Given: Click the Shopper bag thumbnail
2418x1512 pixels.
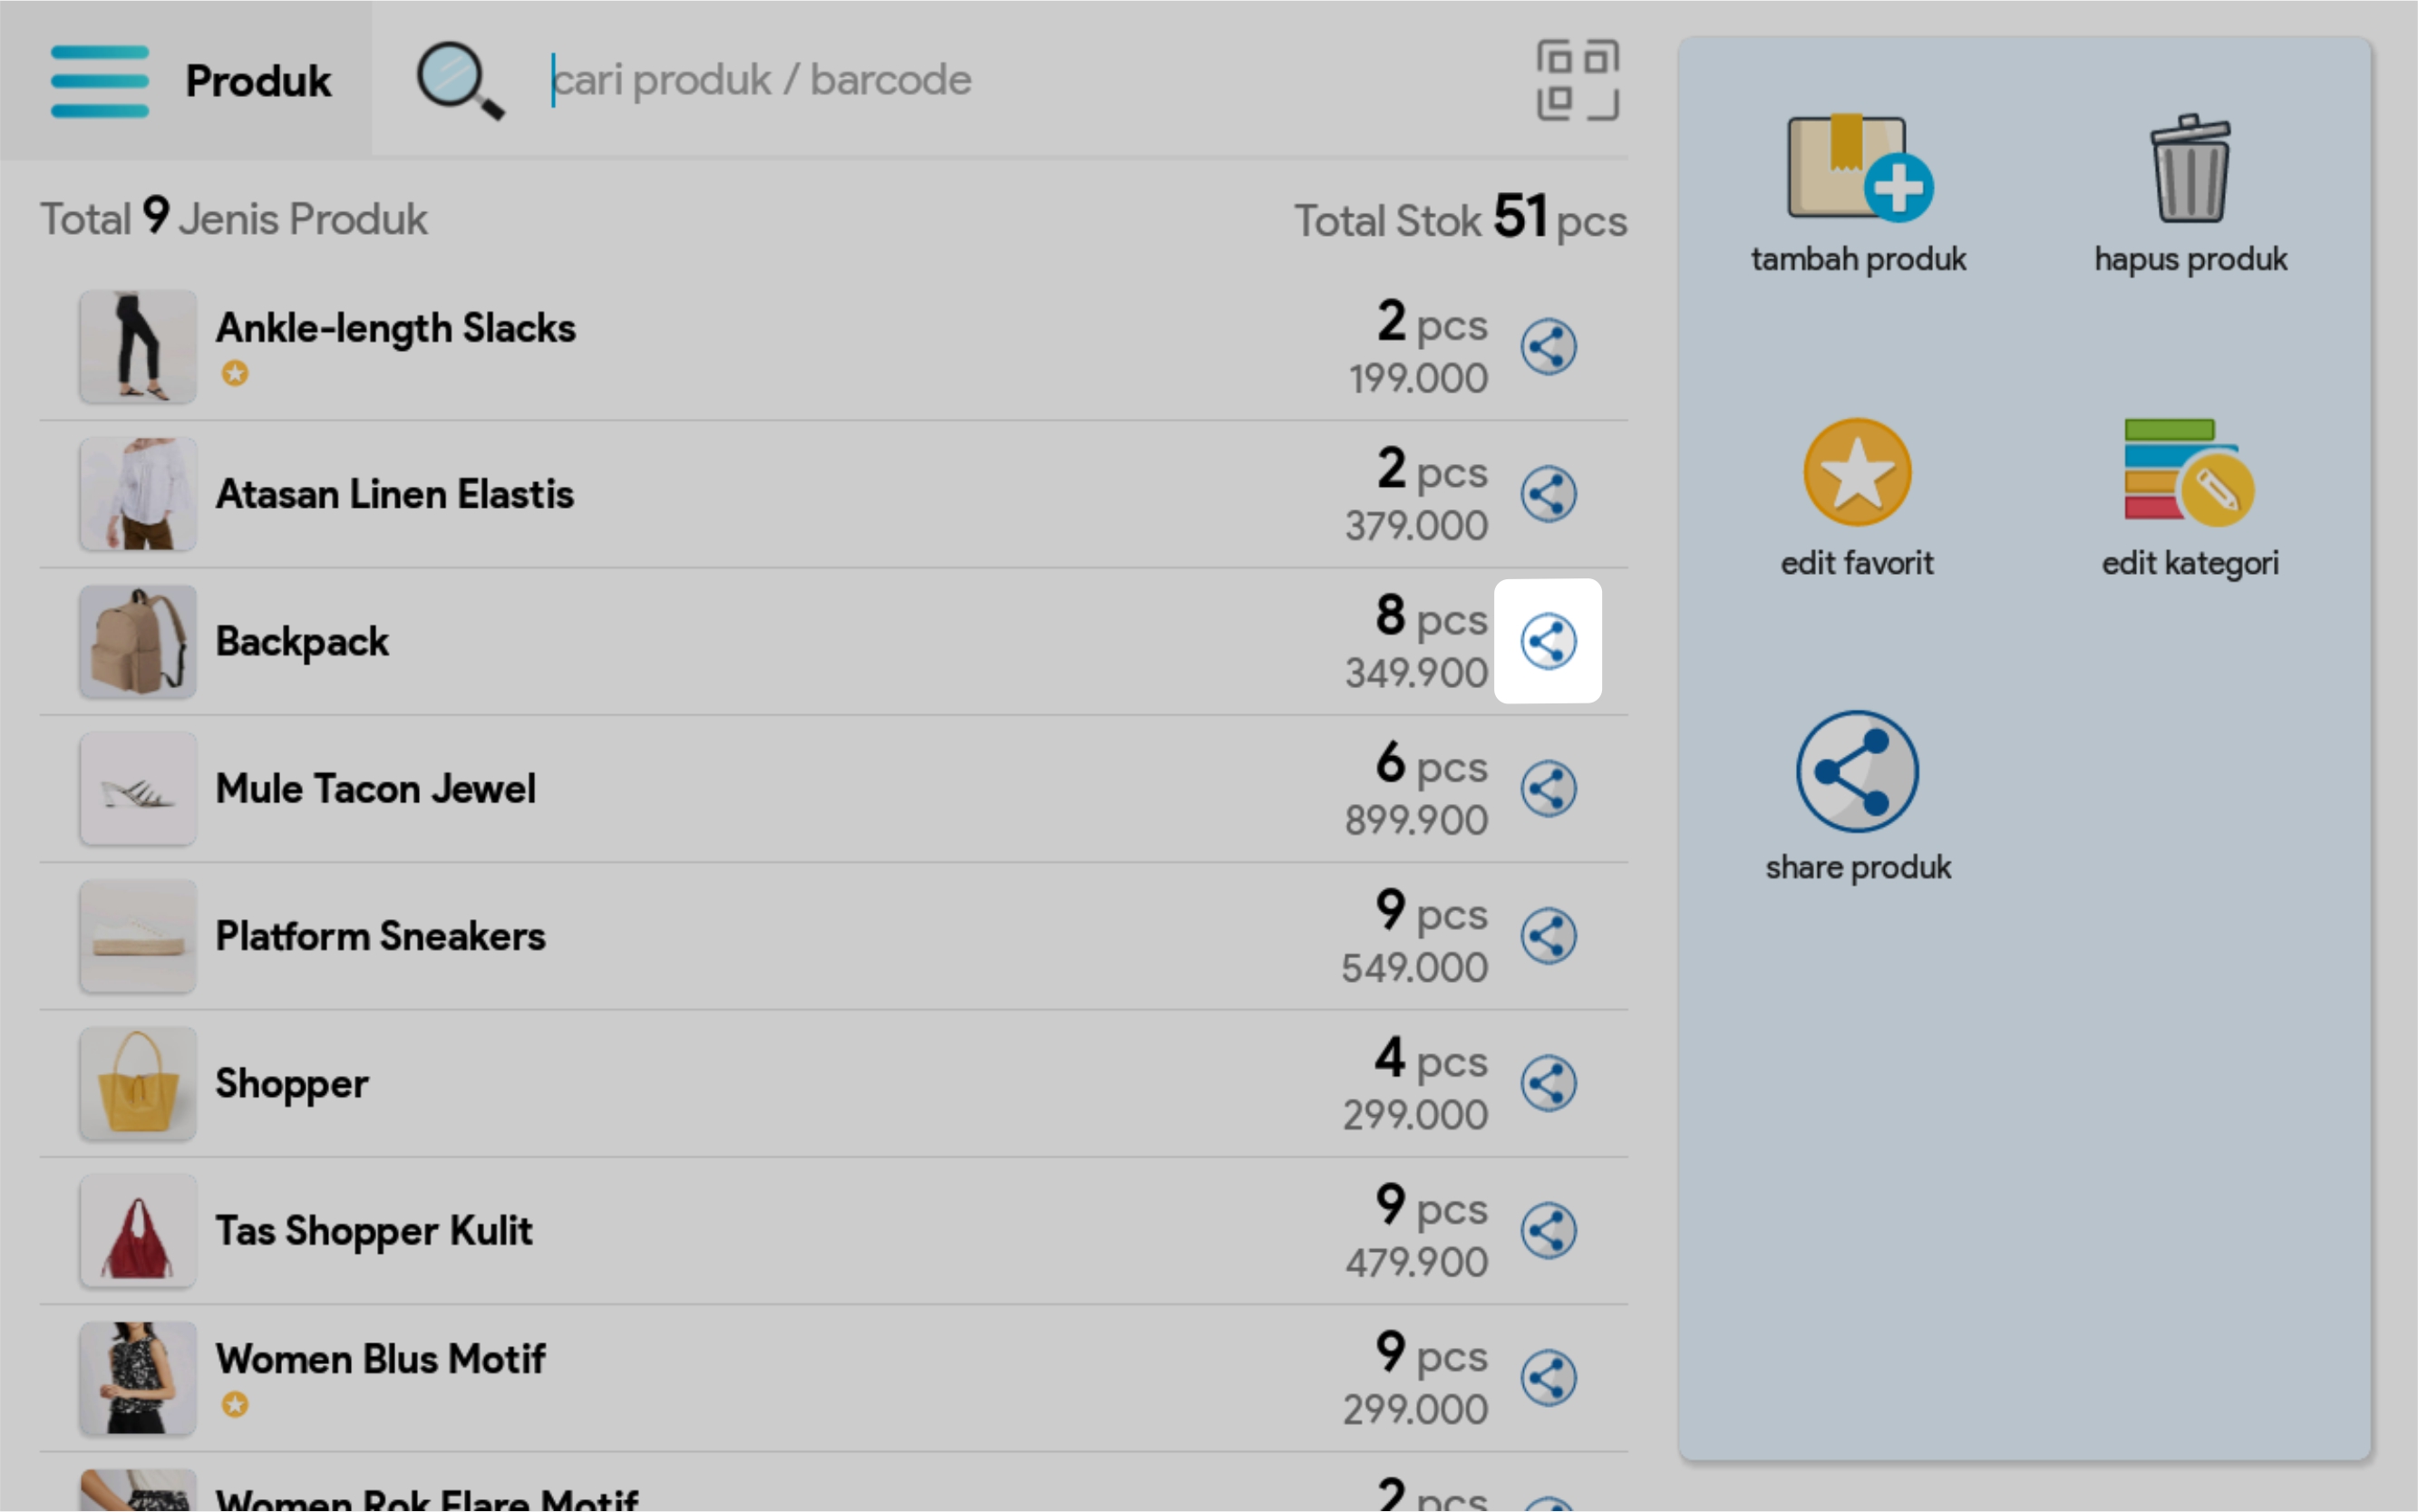Looking at the screenshot, I should 138,1084.
